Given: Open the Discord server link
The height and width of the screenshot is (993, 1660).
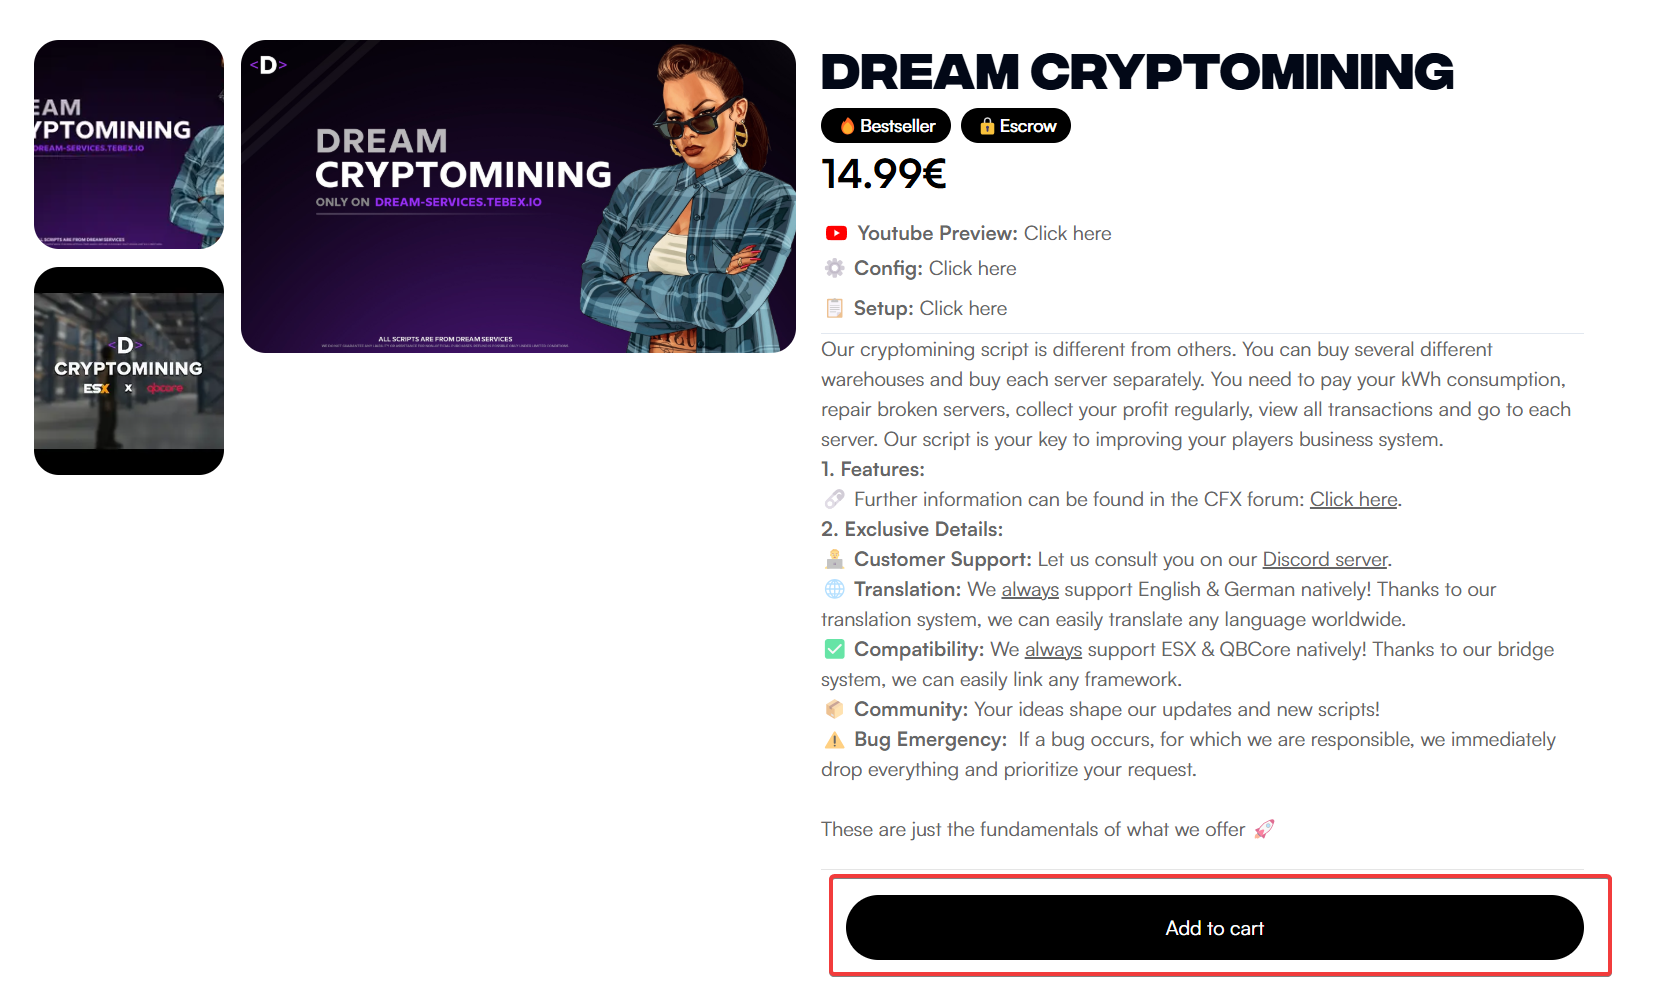Looking at the screenshot, I should click(x=1325, y=559).
